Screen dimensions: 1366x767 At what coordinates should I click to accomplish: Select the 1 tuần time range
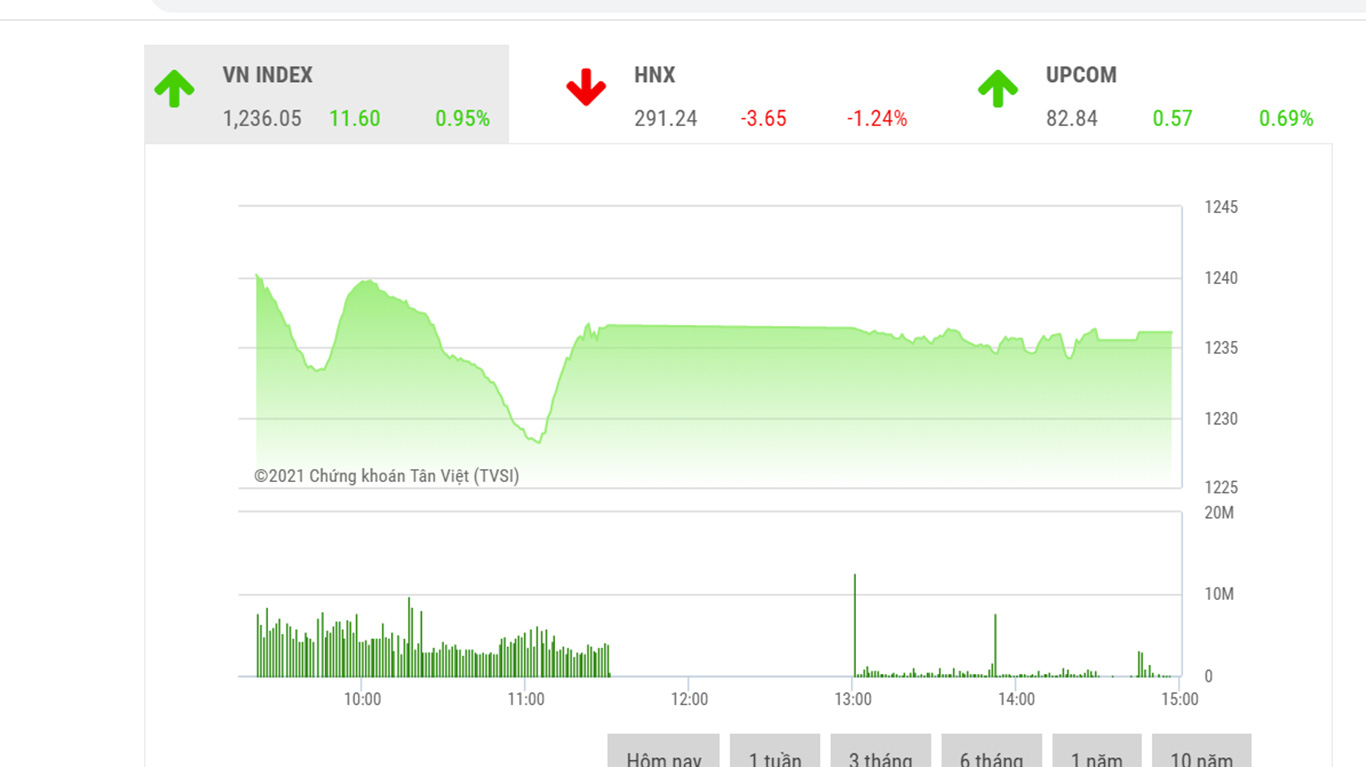(775, 755)
